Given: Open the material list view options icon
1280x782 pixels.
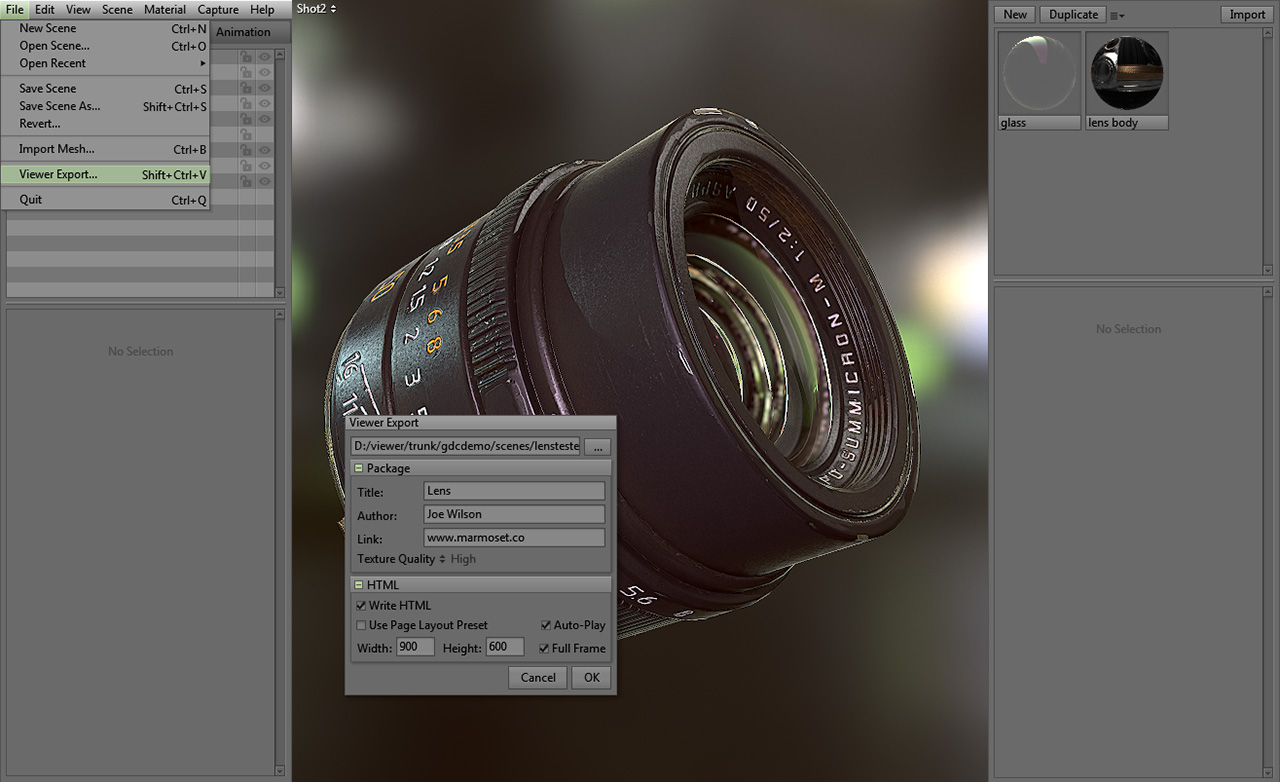Looking at the screenshot, I should (x=1117, y=14).
